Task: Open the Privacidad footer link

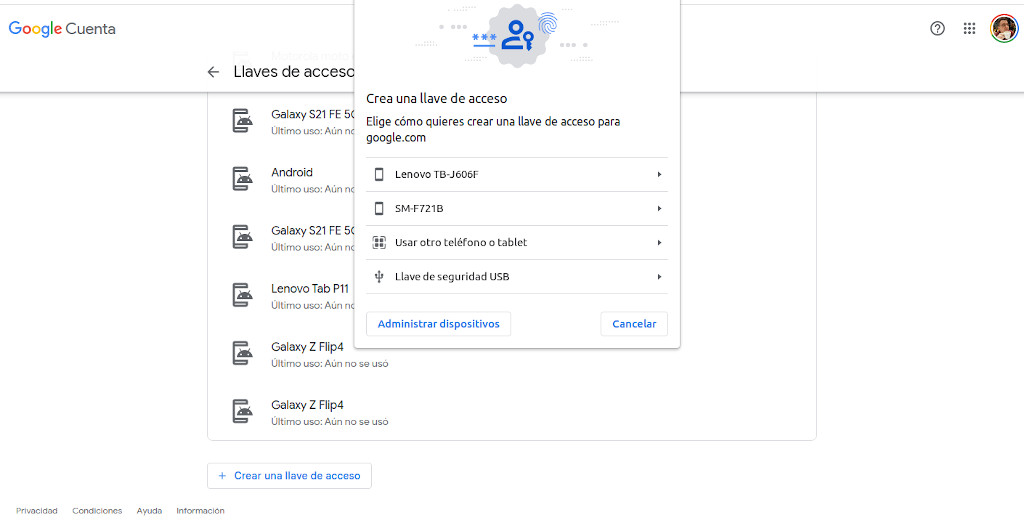Action: pos(37,511)
